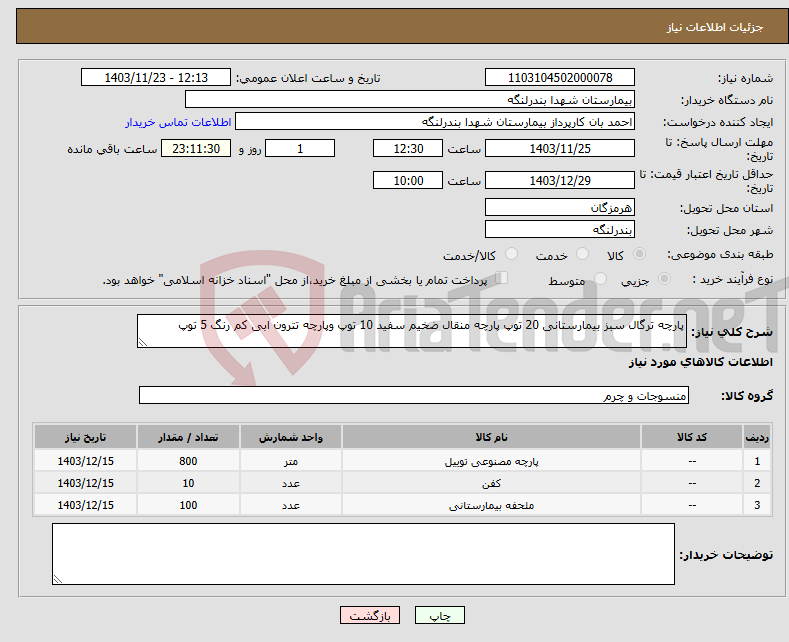Click quantity cell 800

[x=188, y=461]
